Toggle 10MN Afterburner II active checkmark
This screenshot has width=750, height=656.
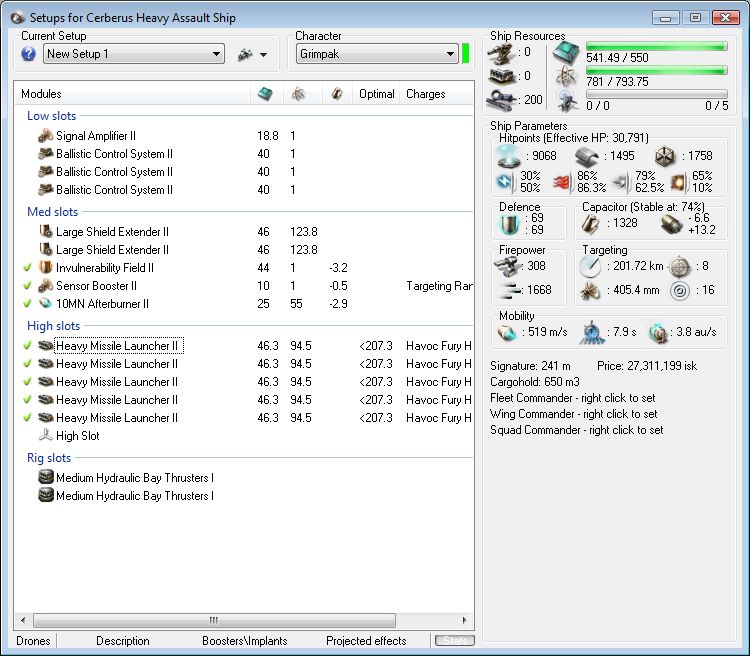[27, 303]
